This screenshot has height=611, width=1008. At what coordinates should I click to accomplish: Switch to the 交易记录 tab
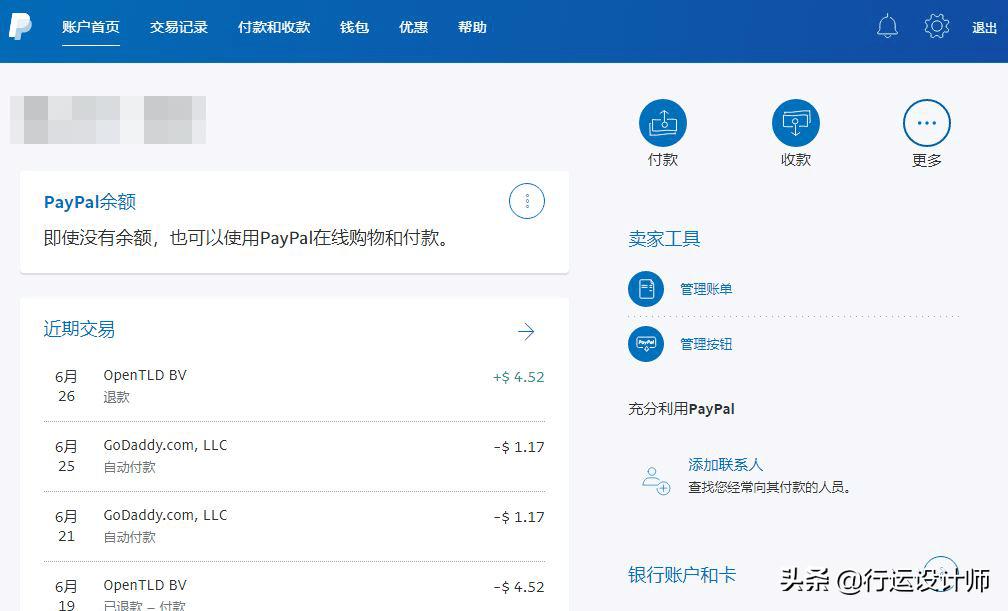178,27
